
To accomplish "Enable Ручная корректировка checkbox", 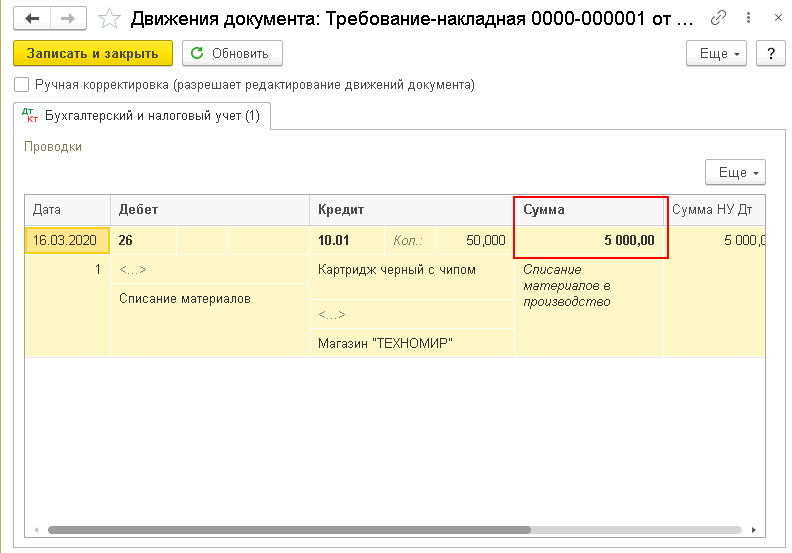I will (x=22, y=84).
